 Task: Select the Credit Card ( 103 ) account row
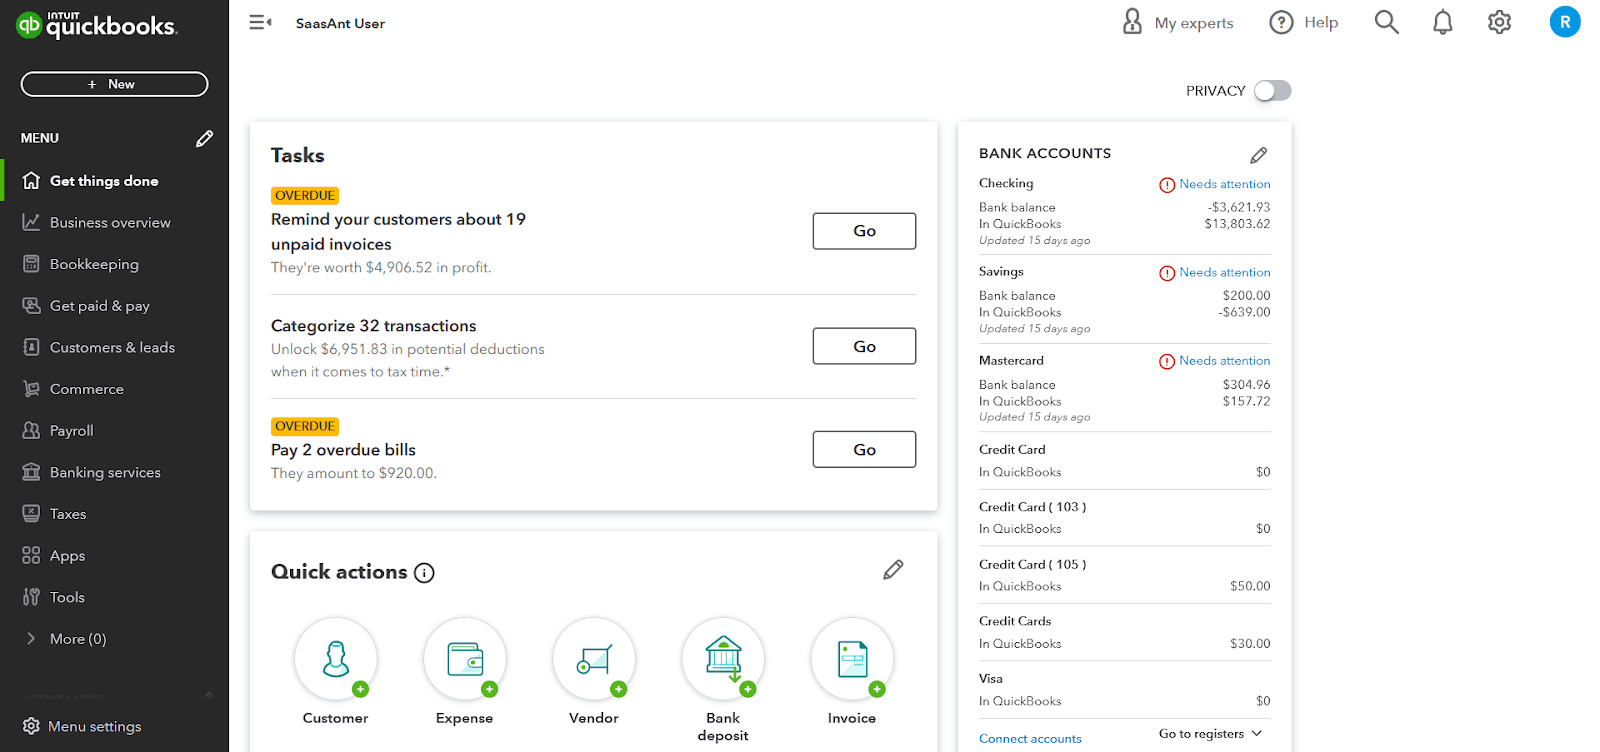click(1124, 518)
